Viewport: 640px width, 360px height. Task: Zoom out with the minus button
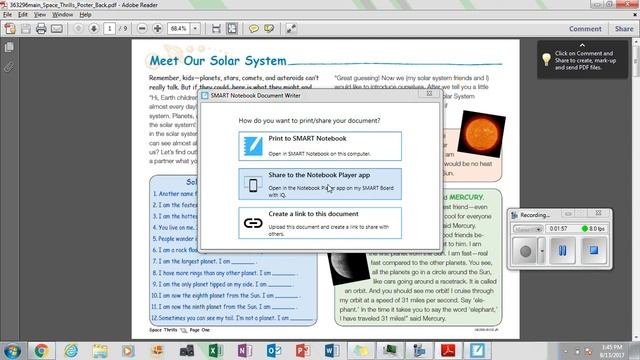pyautogui.click(x=142, y=29)
